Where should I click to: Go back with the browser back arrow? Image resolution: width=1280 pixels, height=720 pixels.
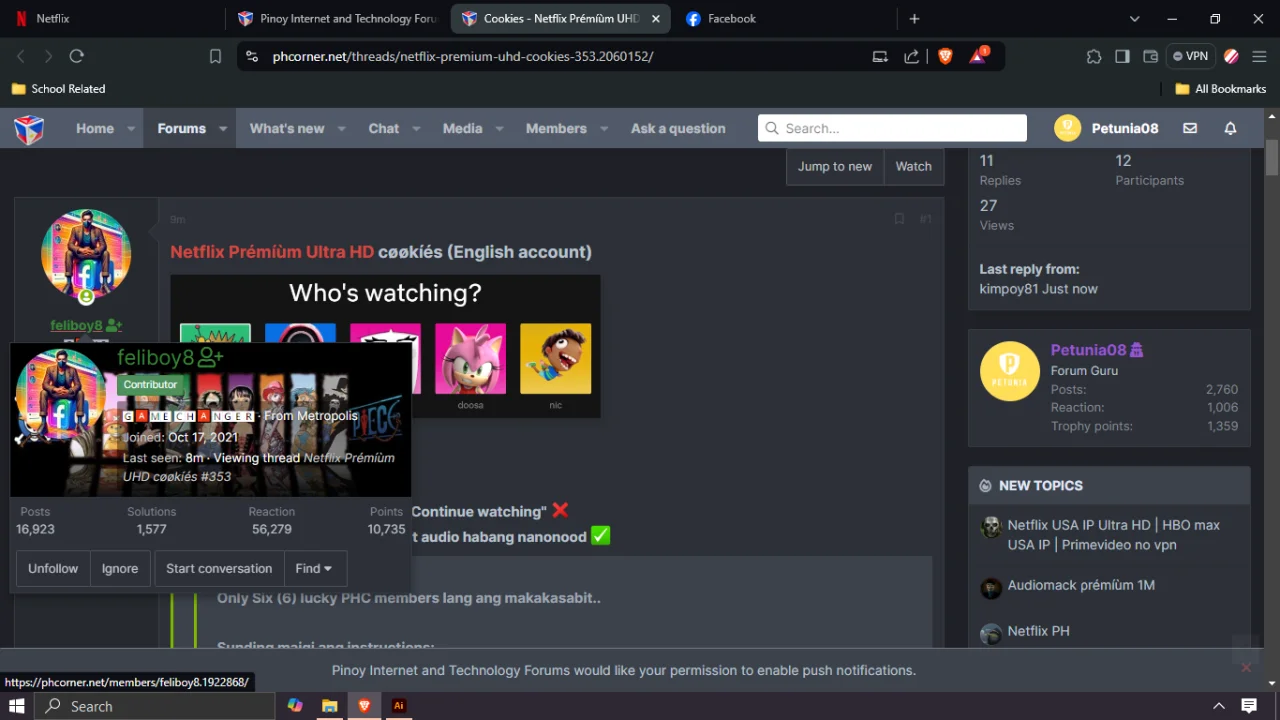coord(20,57)
